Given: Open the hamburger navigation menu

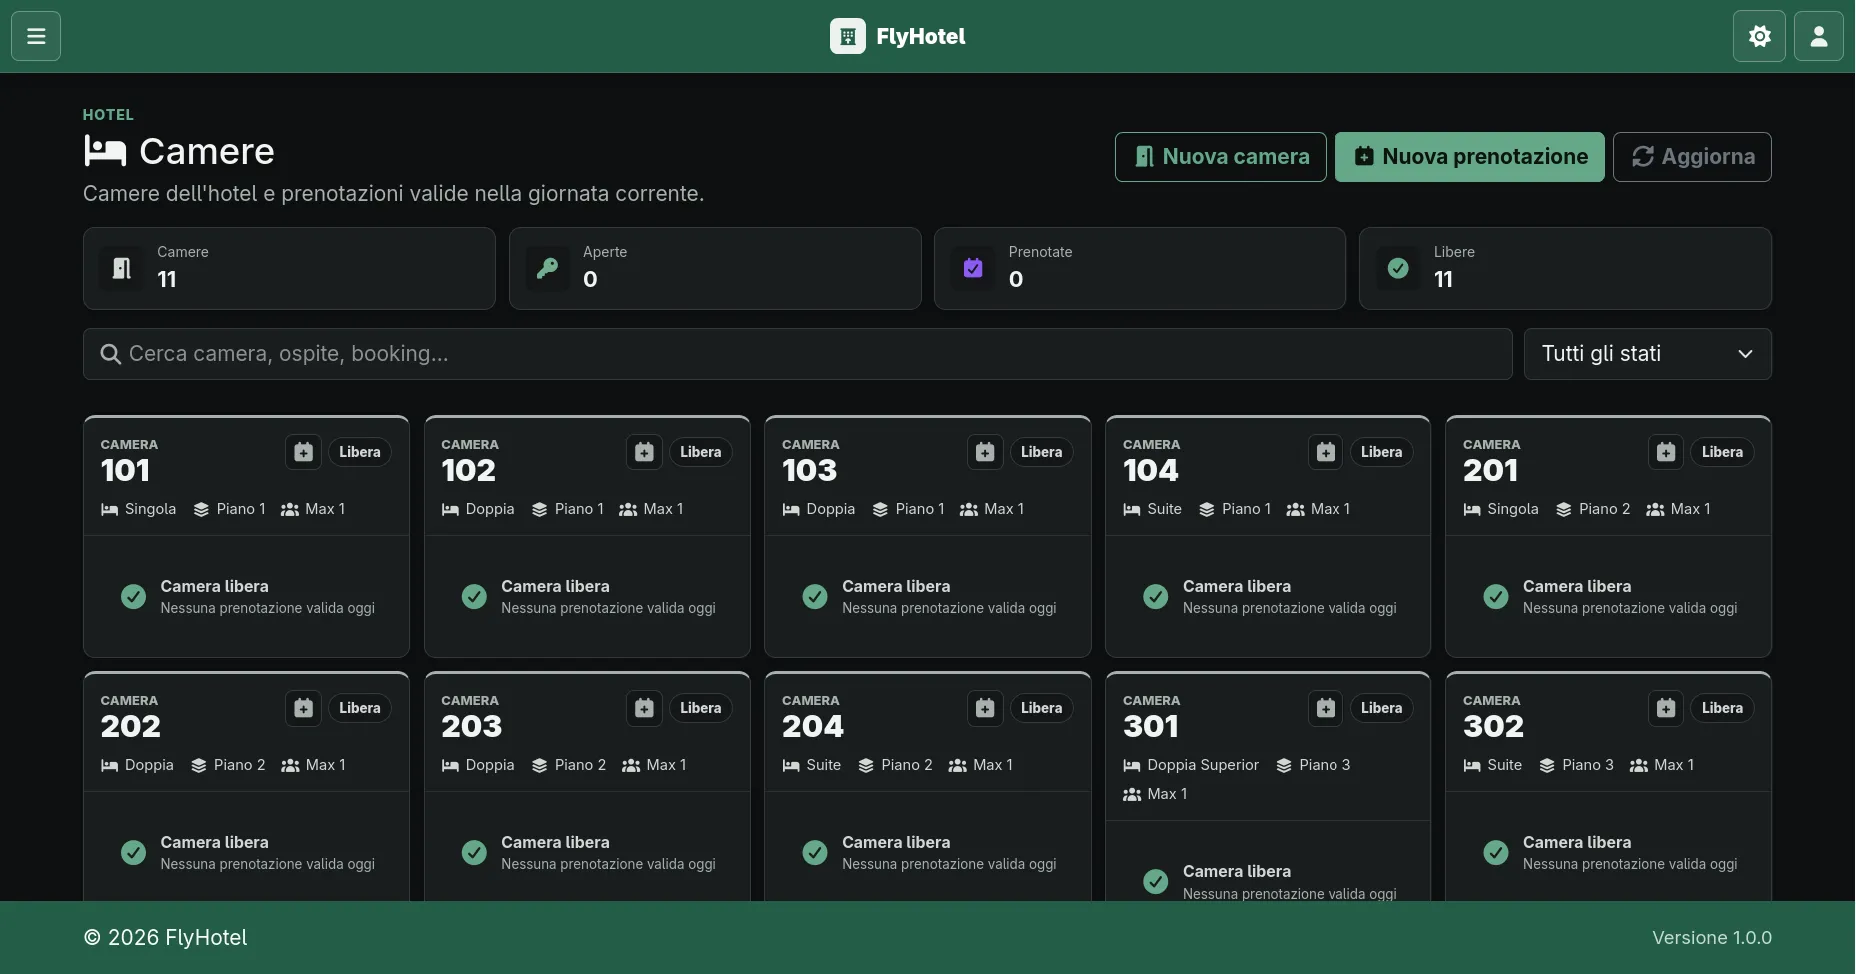Looking at the screenshot, I should (36, 36).
